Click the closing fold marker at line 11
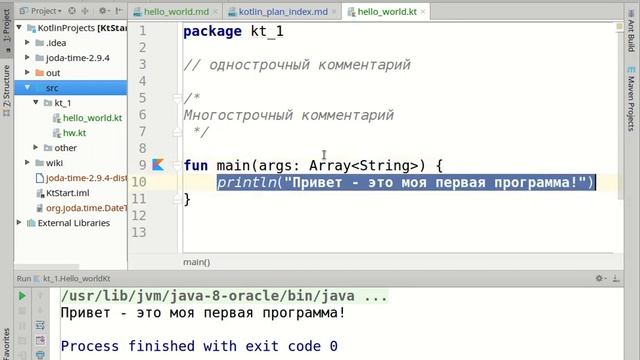The image size is (640, 360). click(x=177, y=199)
